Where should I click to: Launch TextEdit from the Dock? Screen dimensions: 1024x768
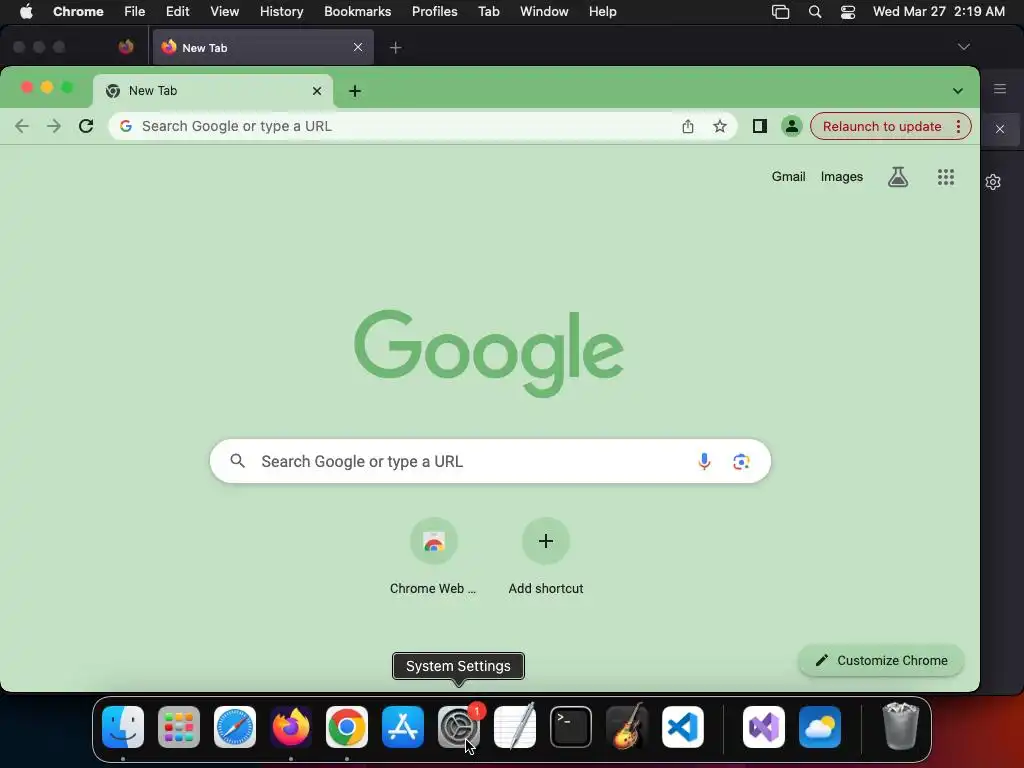click(x=515, y=727)
